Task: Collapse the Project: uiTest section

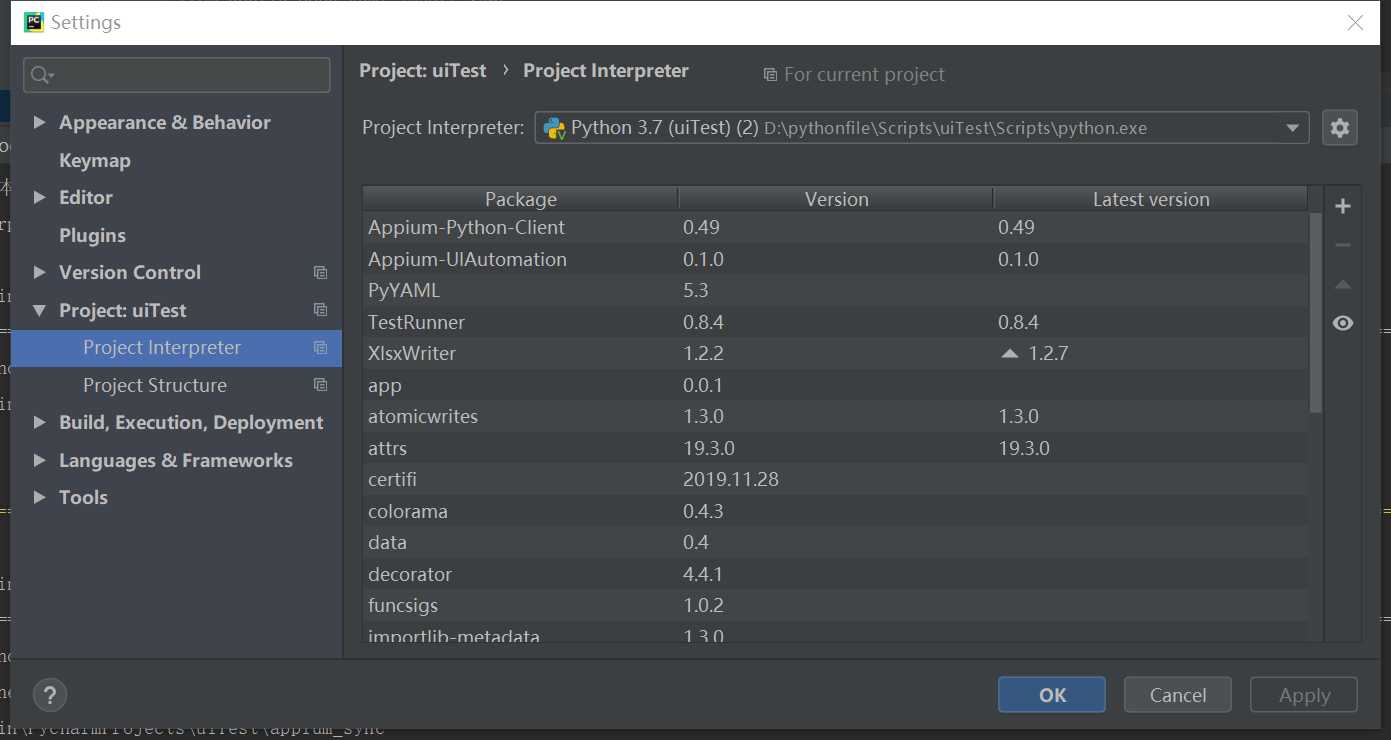Action: point(39,310)
